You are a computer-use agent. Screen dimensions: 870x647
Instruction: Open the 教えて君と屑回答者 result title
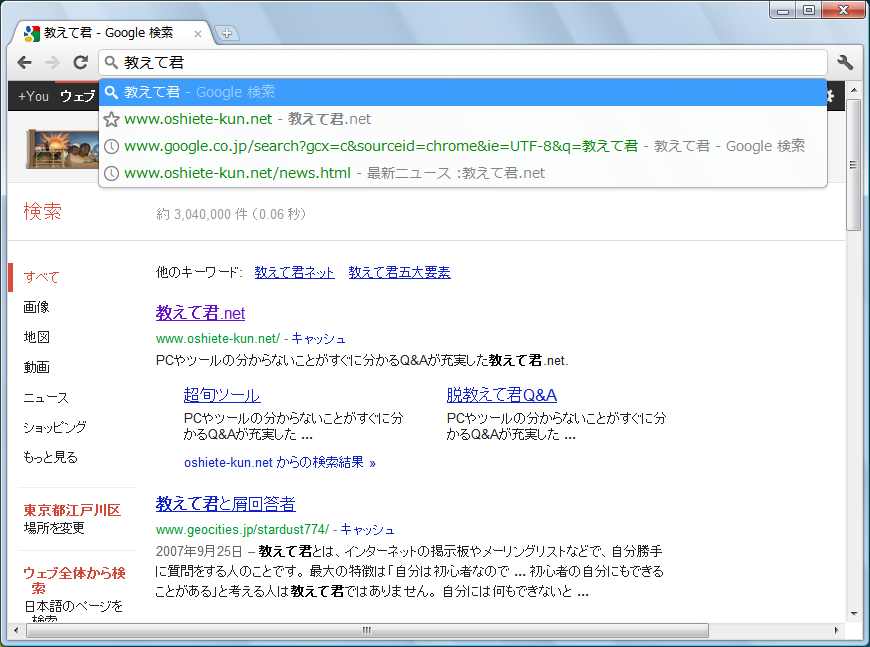(225, 503)
